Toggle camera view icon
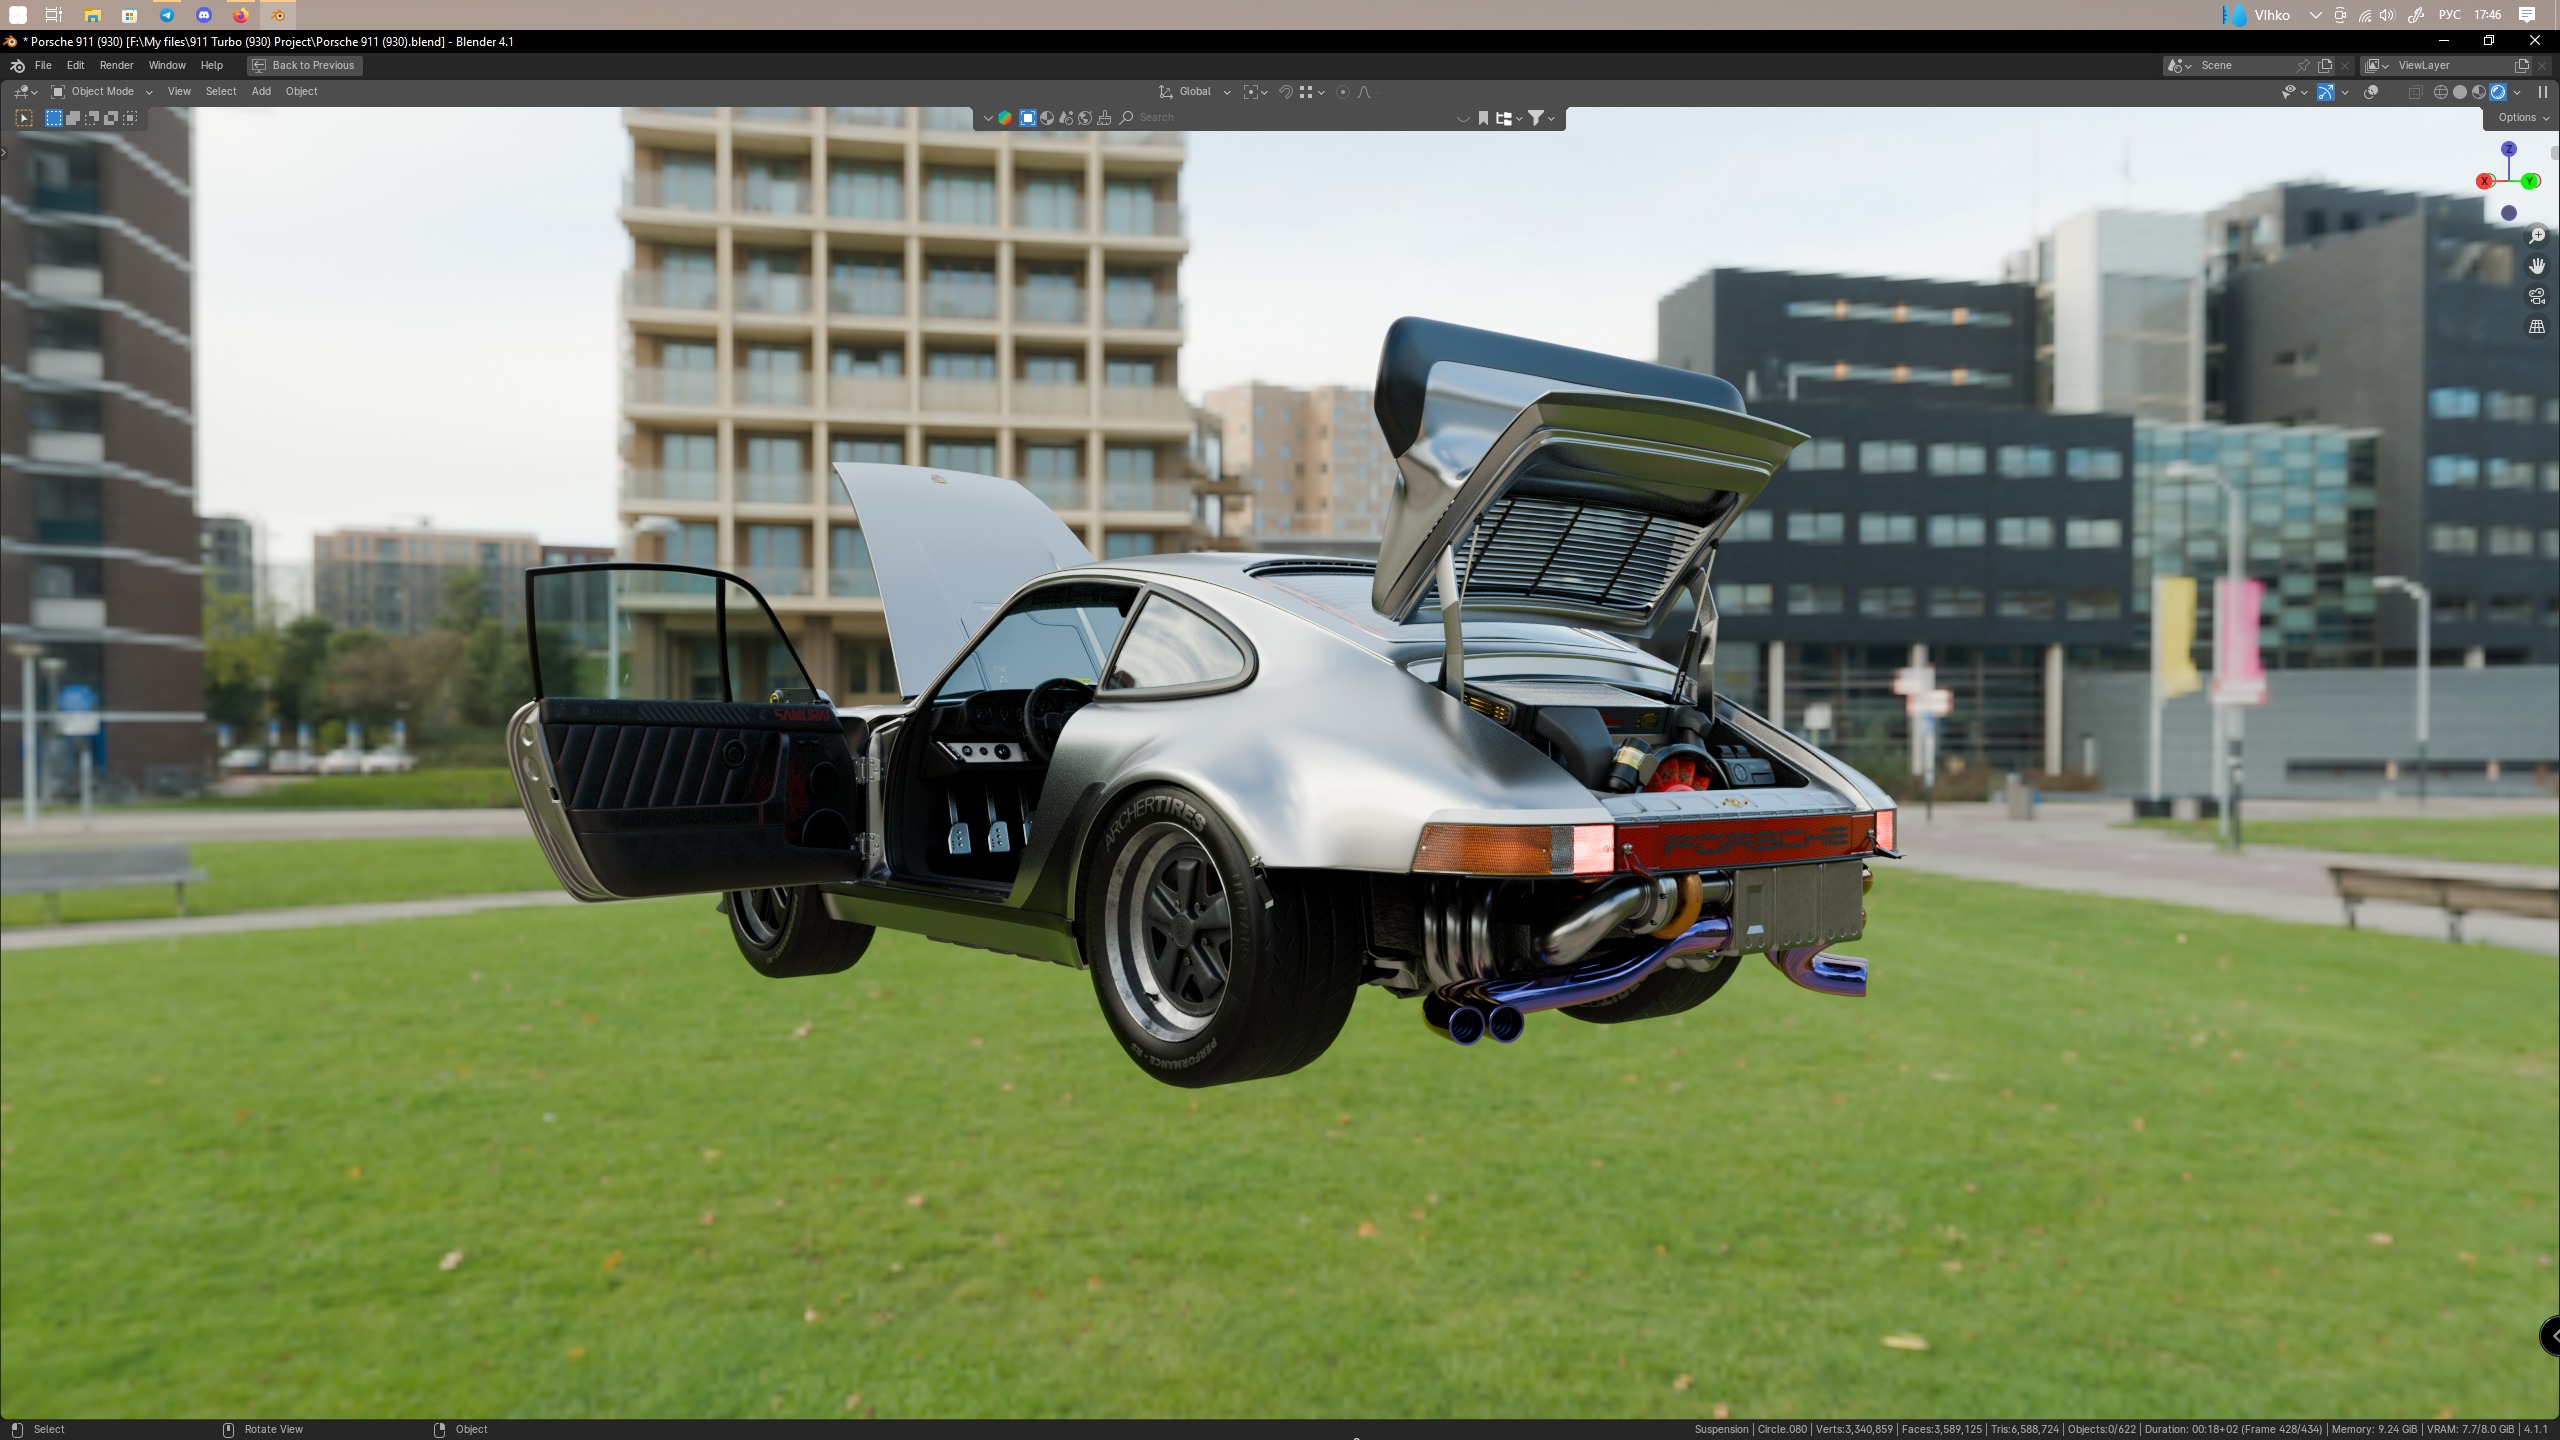Screen dimensions: 2560x1440 pyautogui.click(x=2537, y=296)
